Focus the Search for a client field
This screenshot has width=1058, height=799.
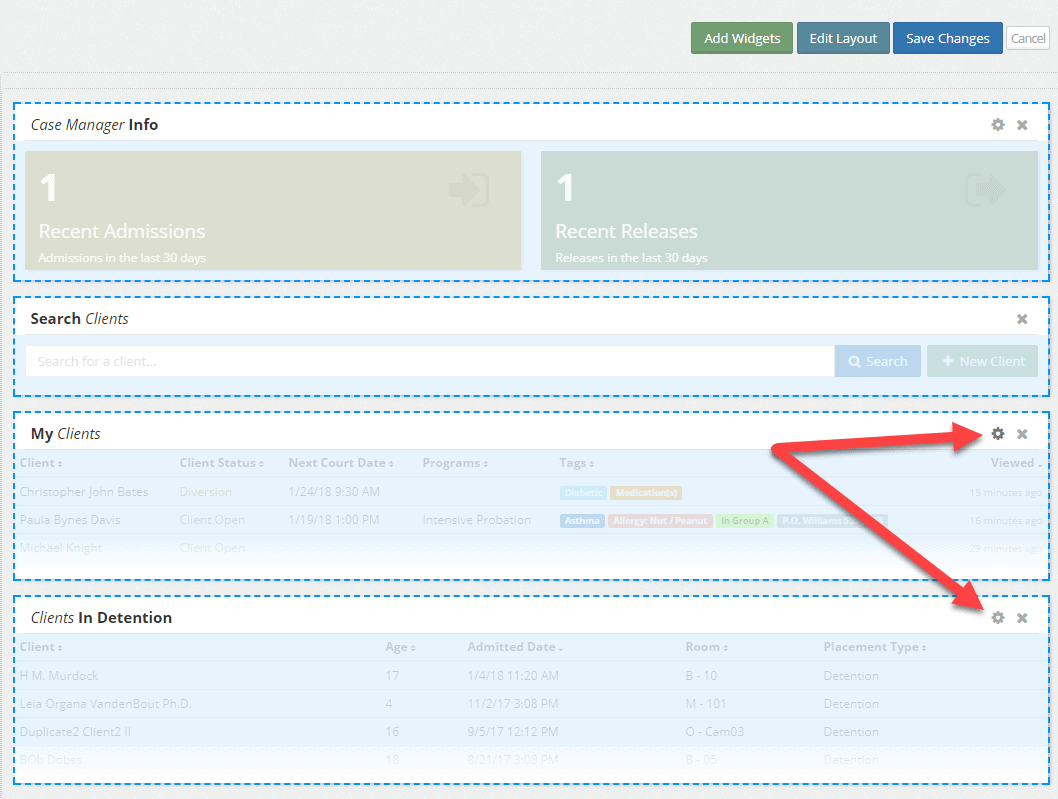click(430, 361)
